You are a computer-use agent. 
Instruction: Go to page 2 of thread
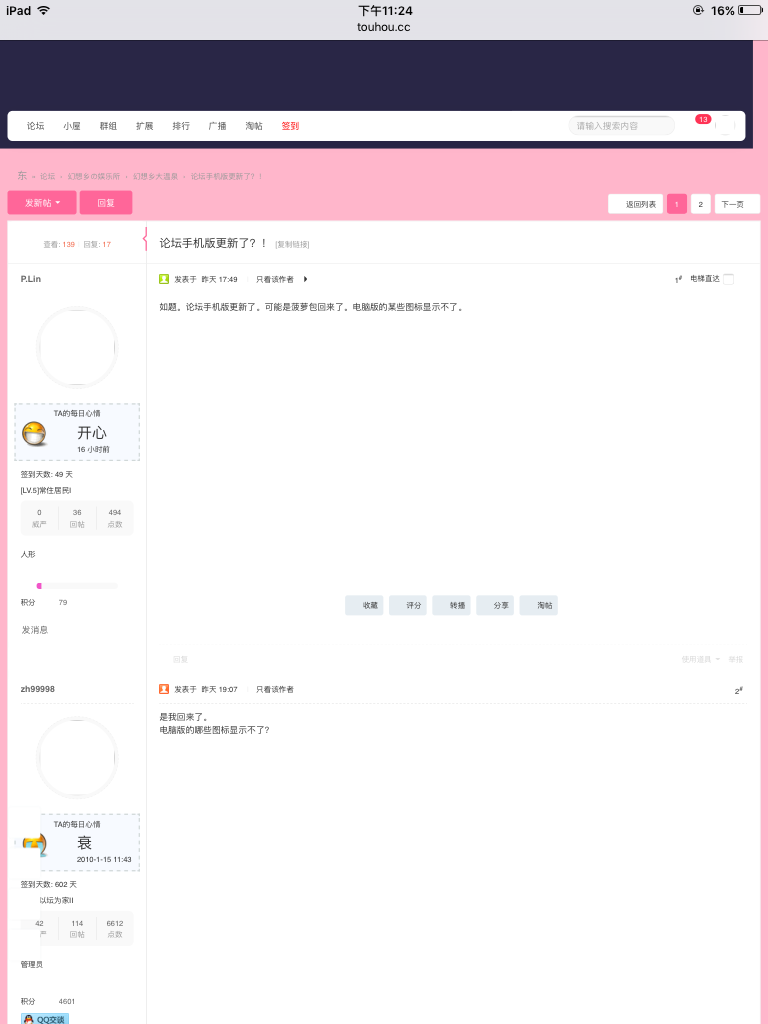click(701, 204)
